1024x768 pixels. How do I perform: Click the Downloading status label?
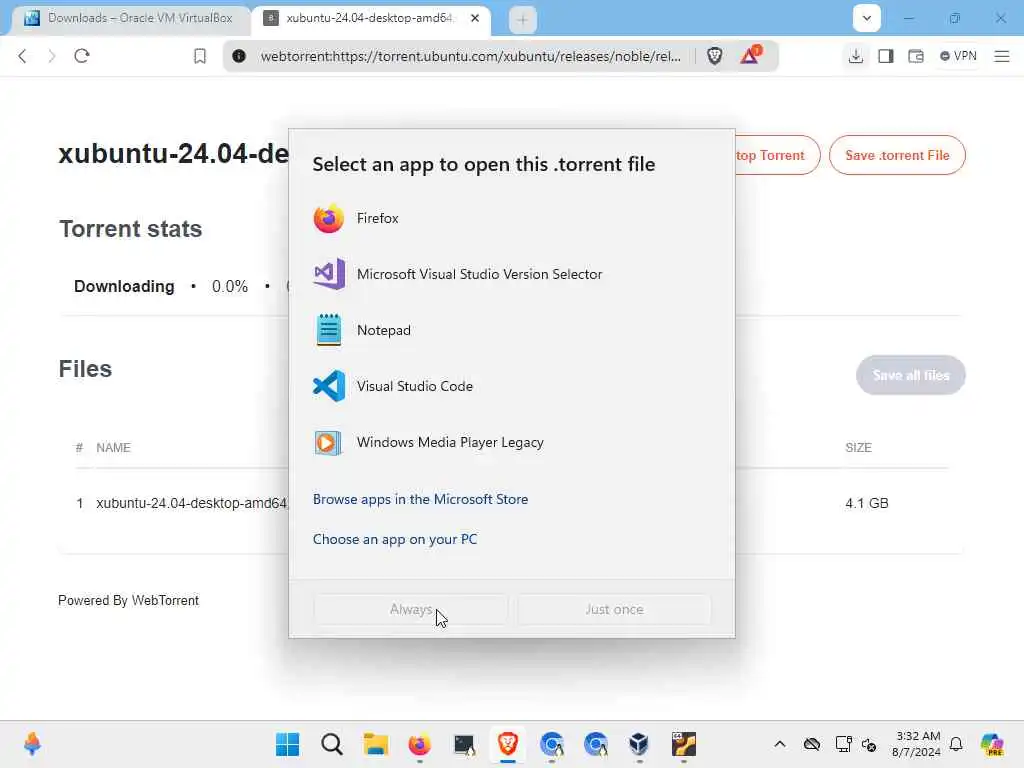[124, 287]
